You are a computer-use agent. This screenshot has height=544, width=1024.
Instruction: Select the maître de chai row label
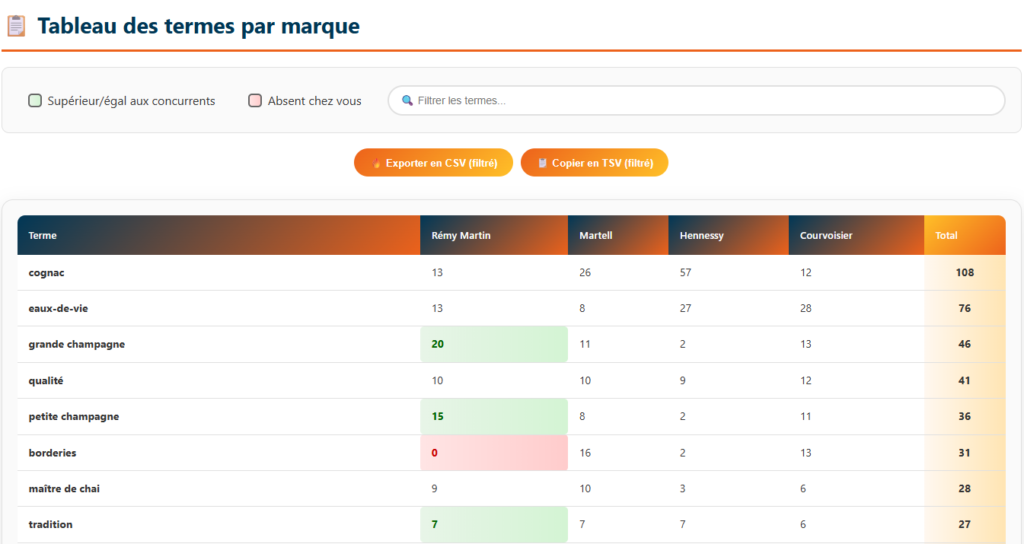tap(64, 489)
